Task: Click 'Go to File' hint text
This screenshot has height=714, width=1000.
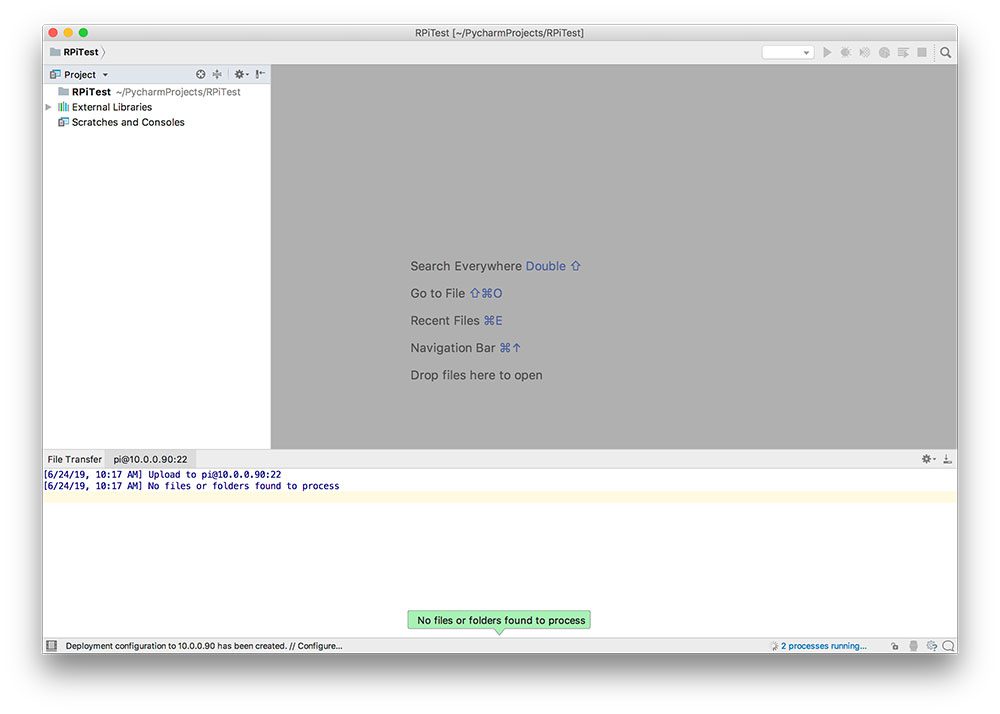Action: click(x=438, y=293)
